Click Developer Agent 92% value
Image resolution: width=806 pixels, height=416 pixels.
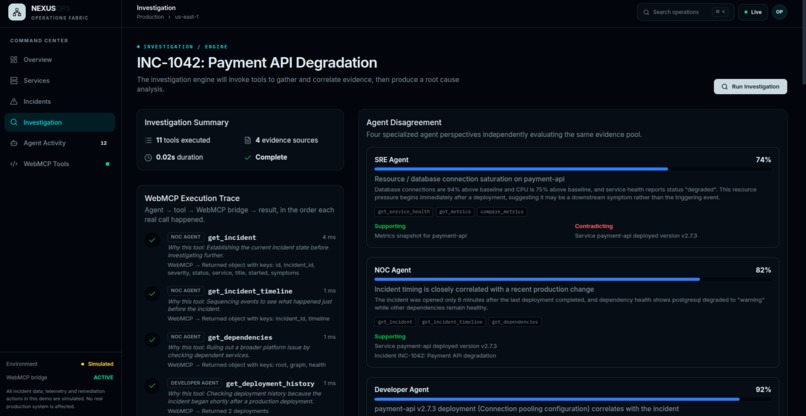763,390
